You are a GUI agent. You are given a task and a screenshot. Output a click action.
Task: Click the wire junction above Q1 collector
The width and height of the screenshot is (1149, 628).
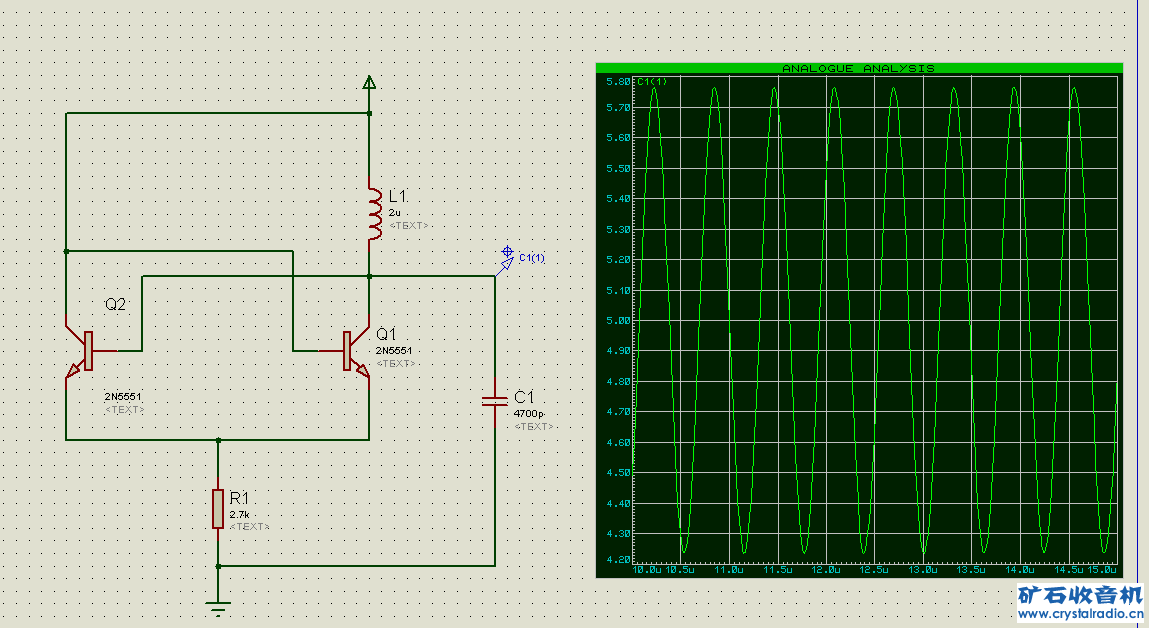(x=369, y=276)
